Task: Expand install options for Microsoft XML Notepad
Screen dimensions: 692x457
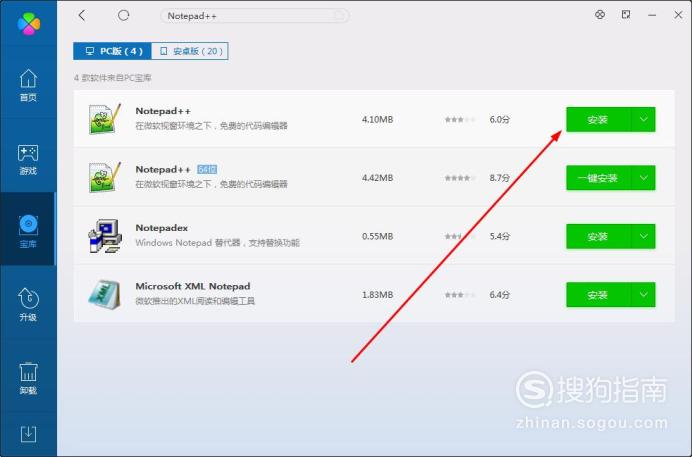Action: [x=643, y=295]
